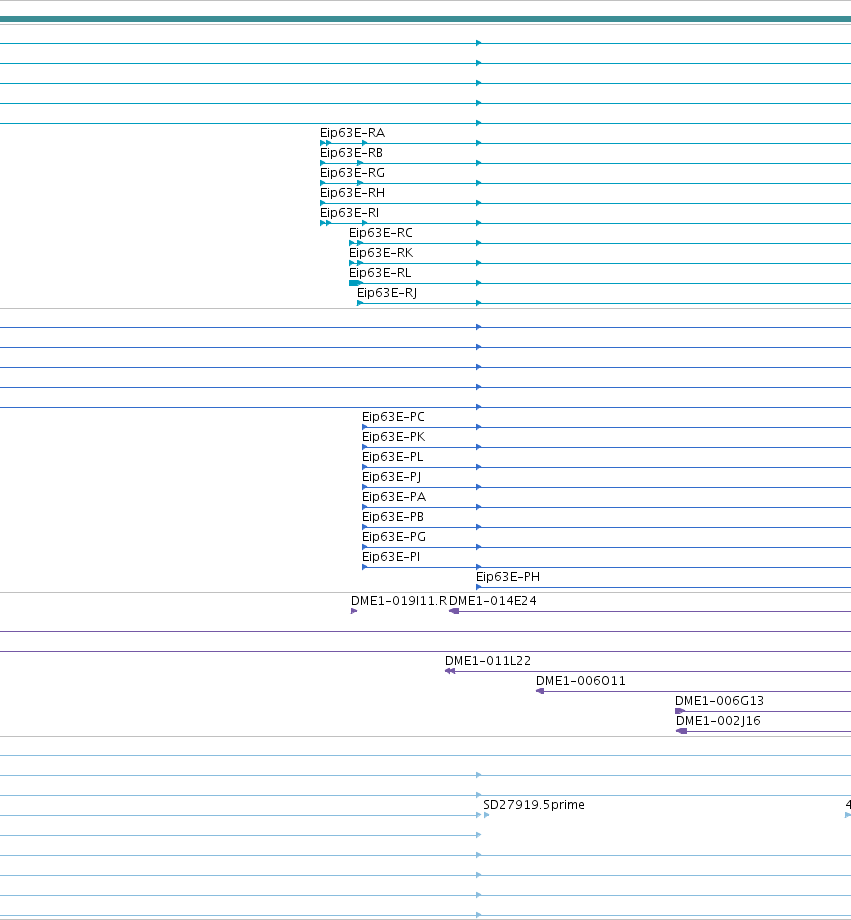This screenshot has height=920, width=851.
Task: Click the Eip63E-PH protein label
Action: pos(508,577)
